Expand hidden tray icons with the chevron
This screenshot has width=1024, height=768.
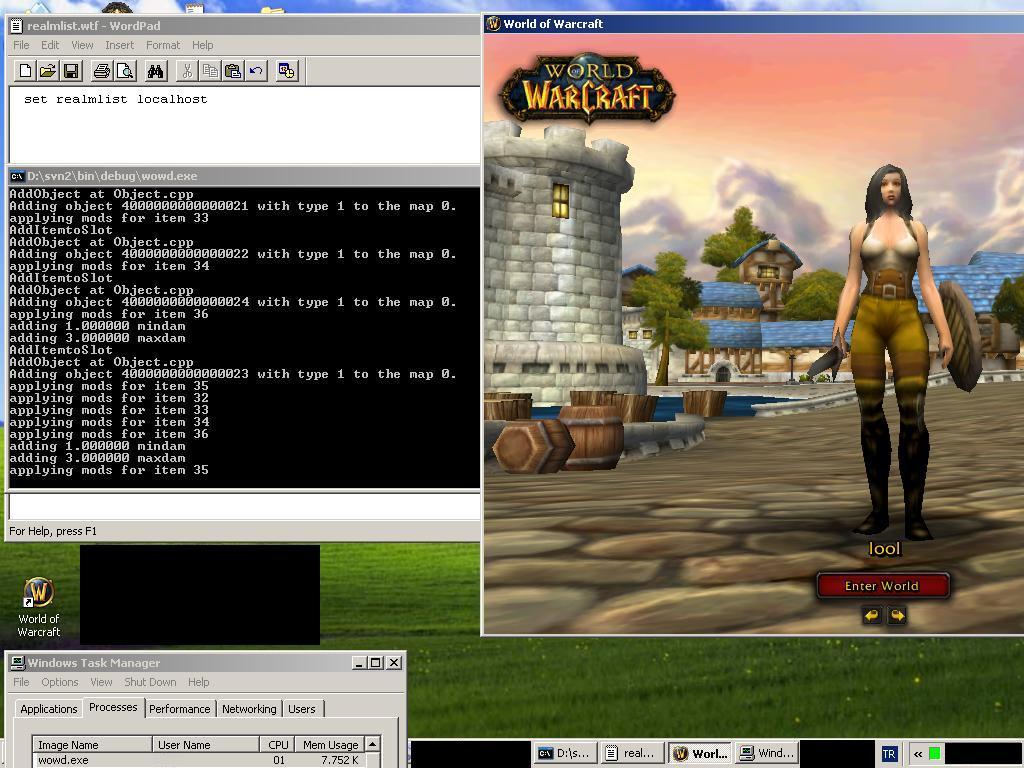pyautogui.click(x=918, y=754)
